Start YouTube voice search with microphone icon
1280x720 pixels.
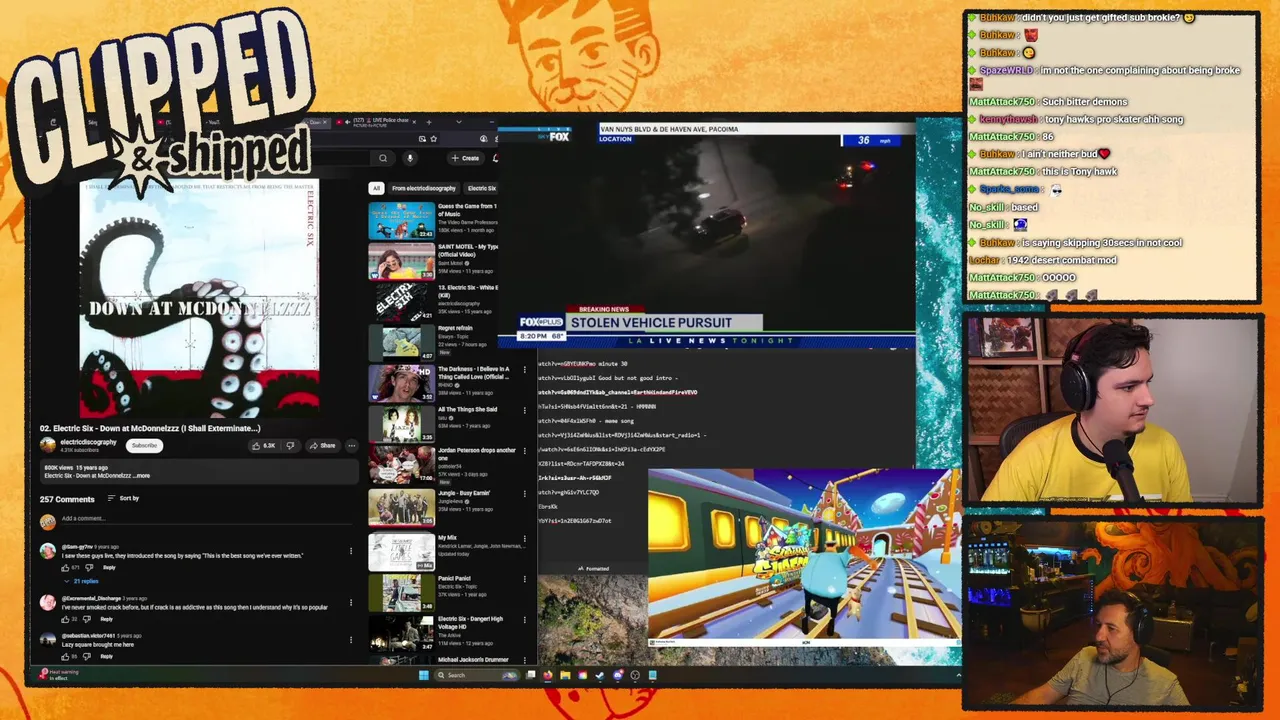click(409, 158)
